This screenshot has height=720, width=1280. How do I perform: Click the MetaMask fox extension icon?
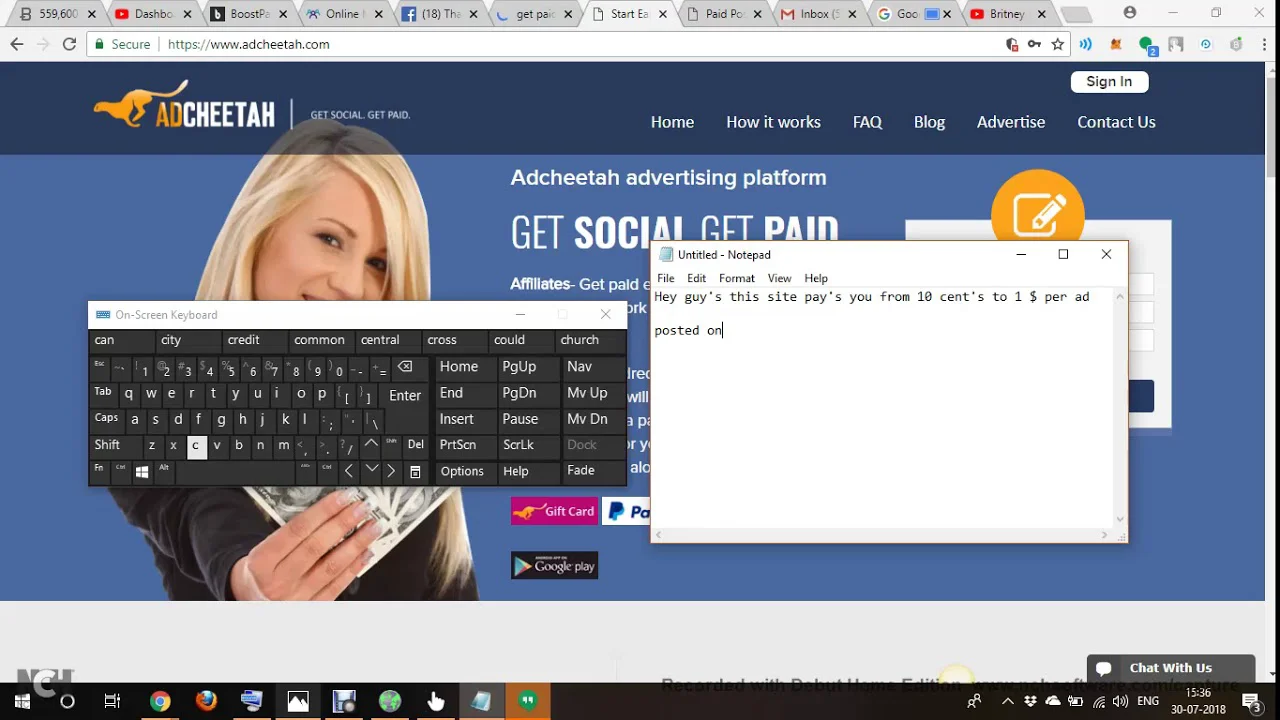click(1116, 44)
